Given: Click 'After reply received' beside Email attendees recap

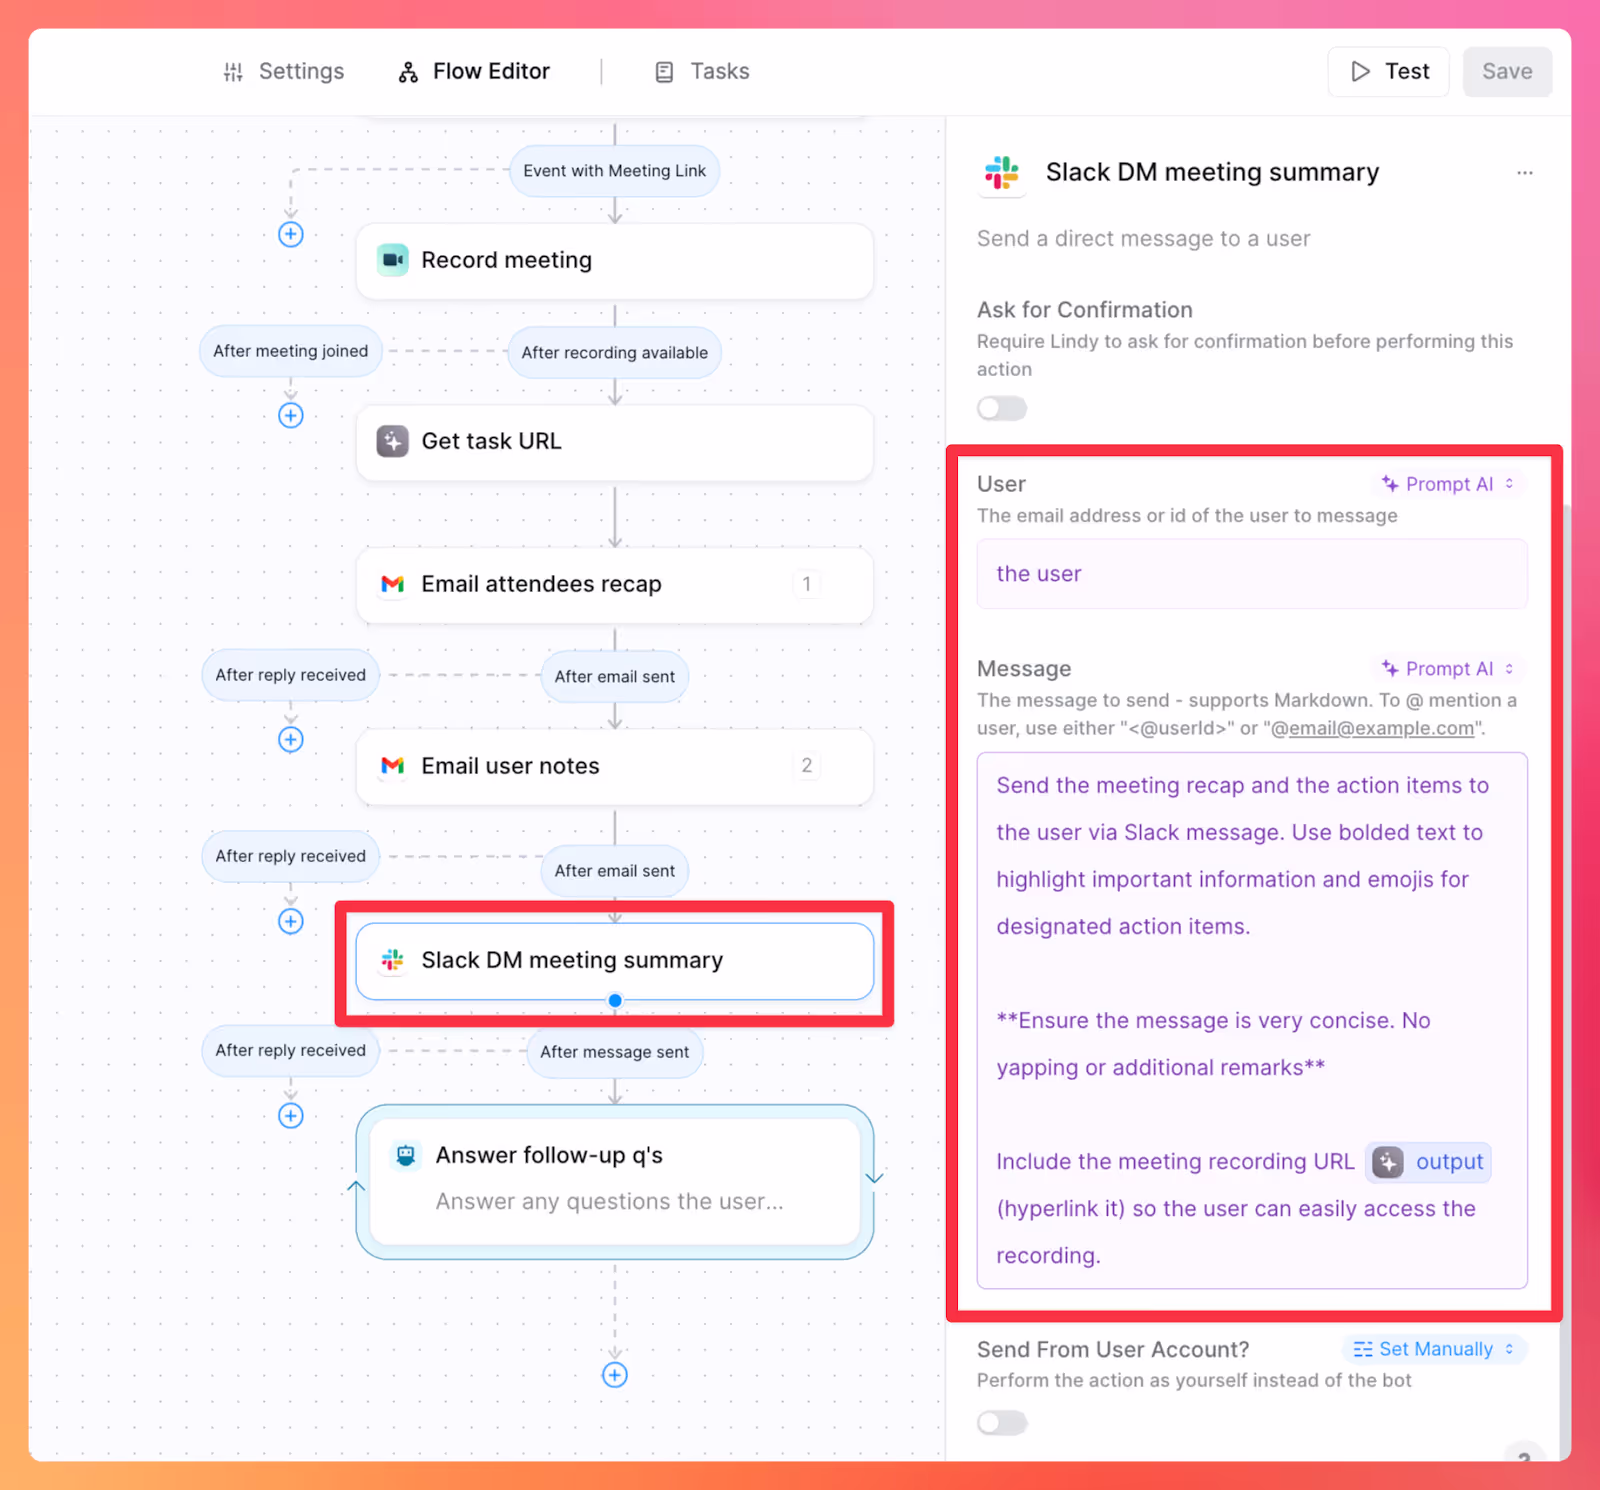Looking at the screenshot, I should (x=291, y=675).
